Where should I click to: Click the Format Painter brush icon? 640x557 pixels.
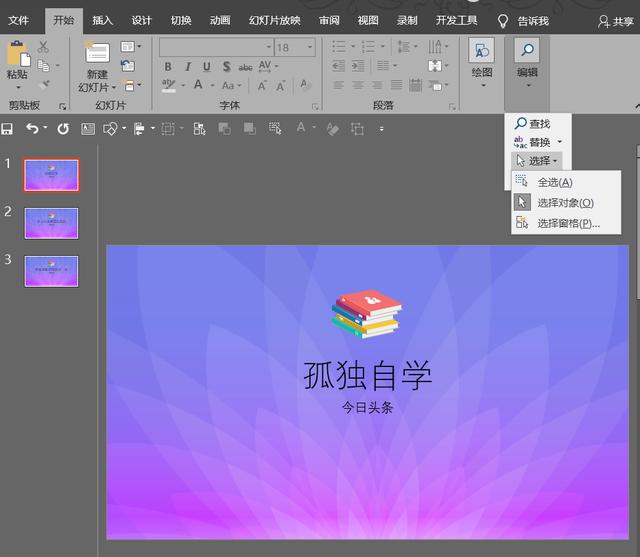pos(44,84)
